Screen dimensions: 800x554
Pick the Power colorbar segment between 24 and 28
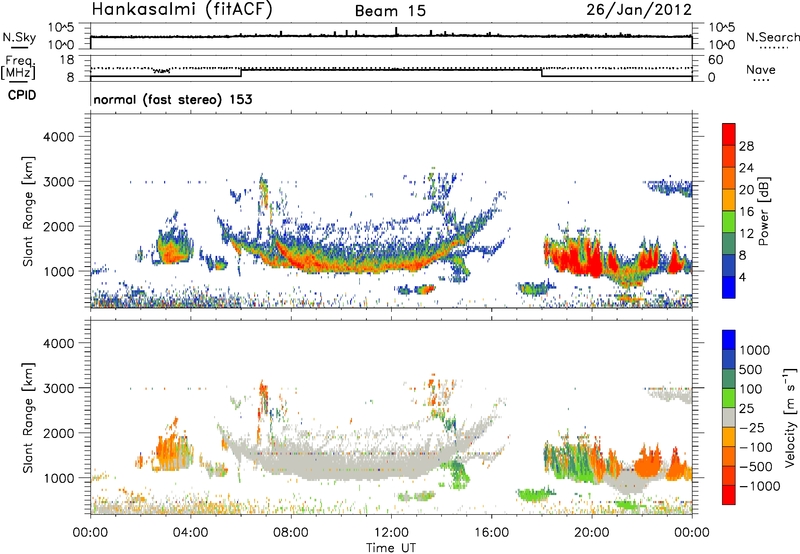(x=729, y=157)
